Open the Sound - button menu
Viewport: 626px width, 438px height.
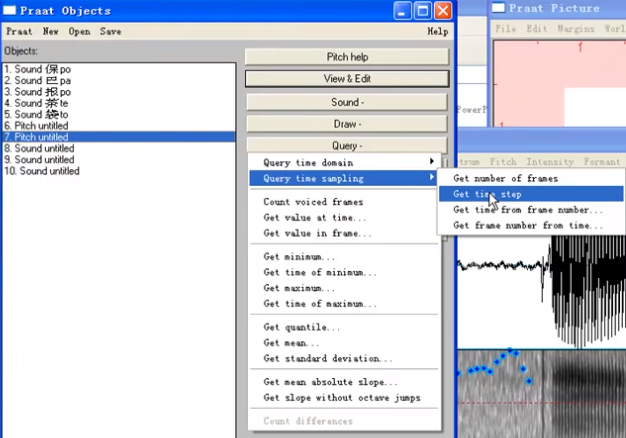pyautogui.click(x=347, y=102)
